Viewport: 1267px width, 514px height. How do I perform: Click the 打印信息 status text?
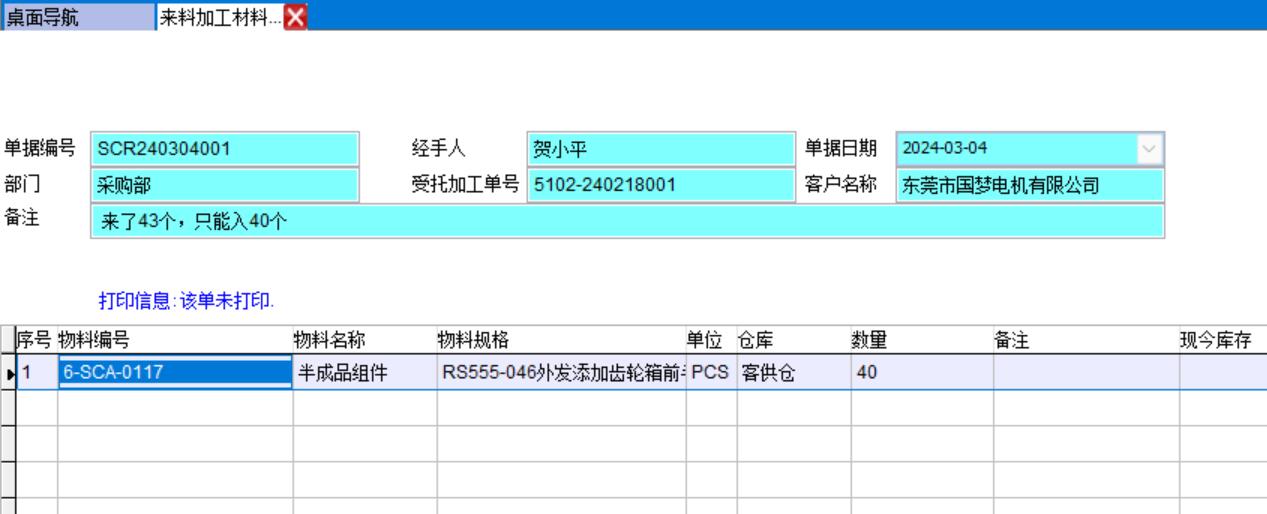pos(186,300)
